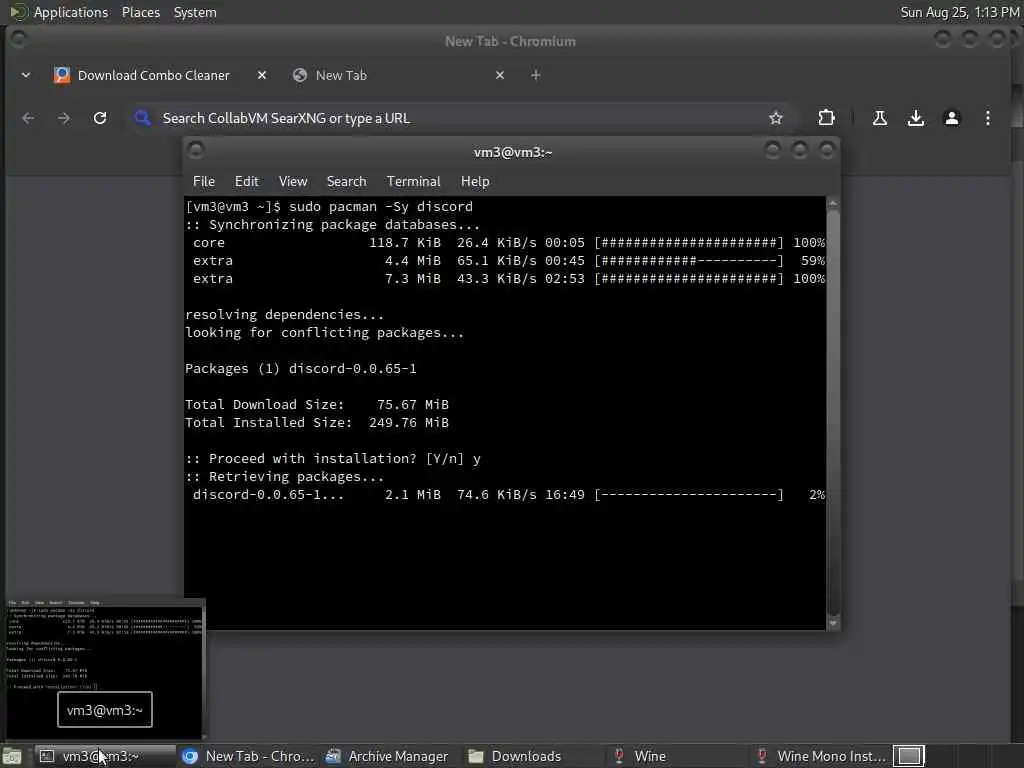Click the Chromium forward arrow
1024x768 pixels.
[x=63, y=118]
